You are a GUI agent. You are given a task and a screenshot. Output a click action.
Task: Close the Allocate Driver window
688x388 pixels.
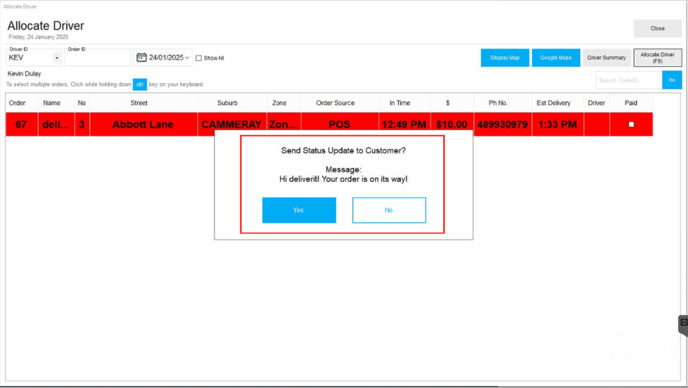pyautogui.click(x=657, y=29)
